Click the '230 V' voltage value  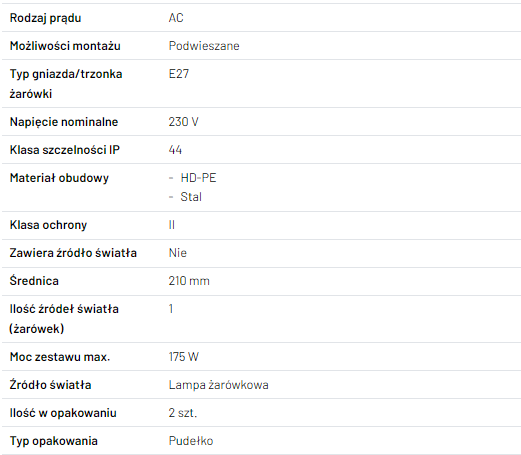point(183,122)
